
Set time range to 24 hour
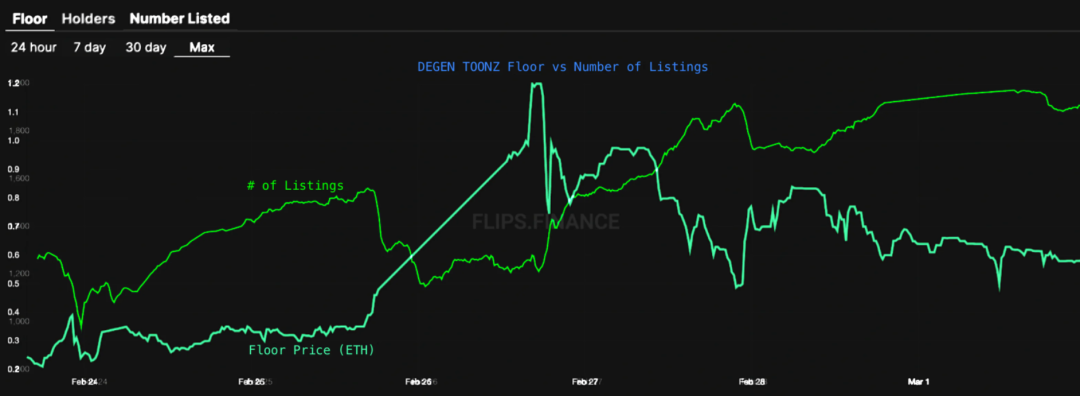33,48
